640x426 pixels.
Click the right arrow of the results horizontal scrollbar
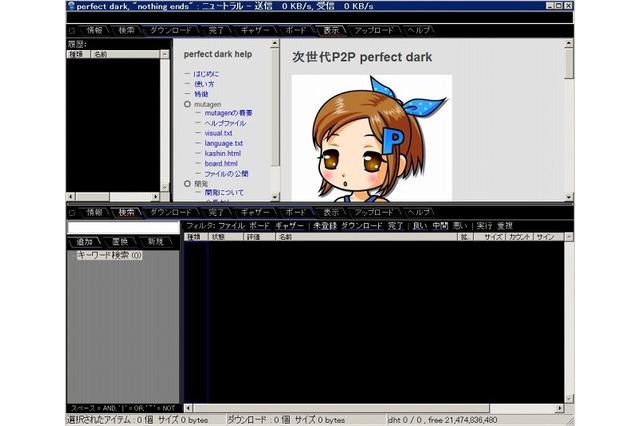tap(560, 408)
